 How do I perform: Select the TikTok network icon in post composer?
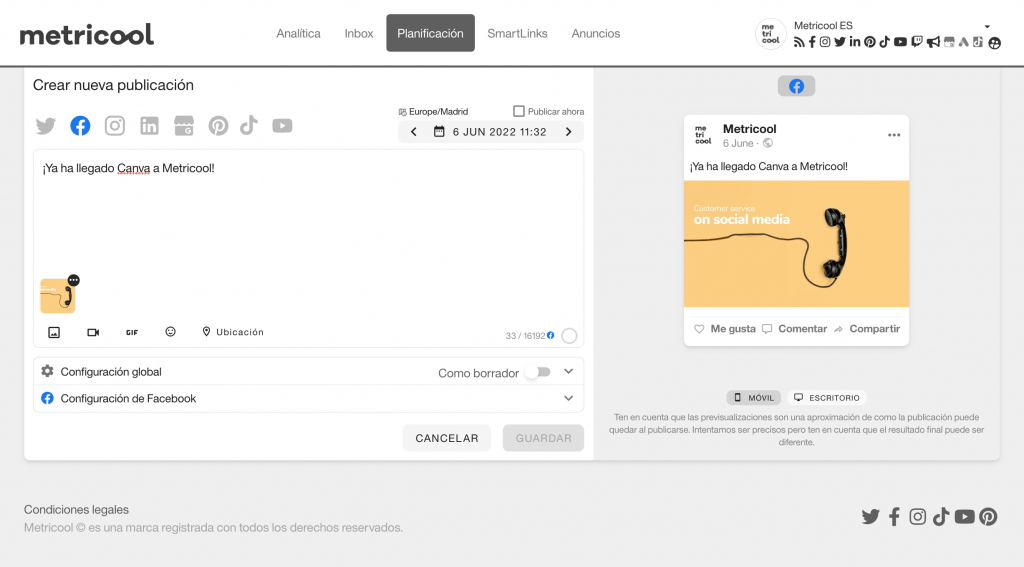[x=249, y=125]
